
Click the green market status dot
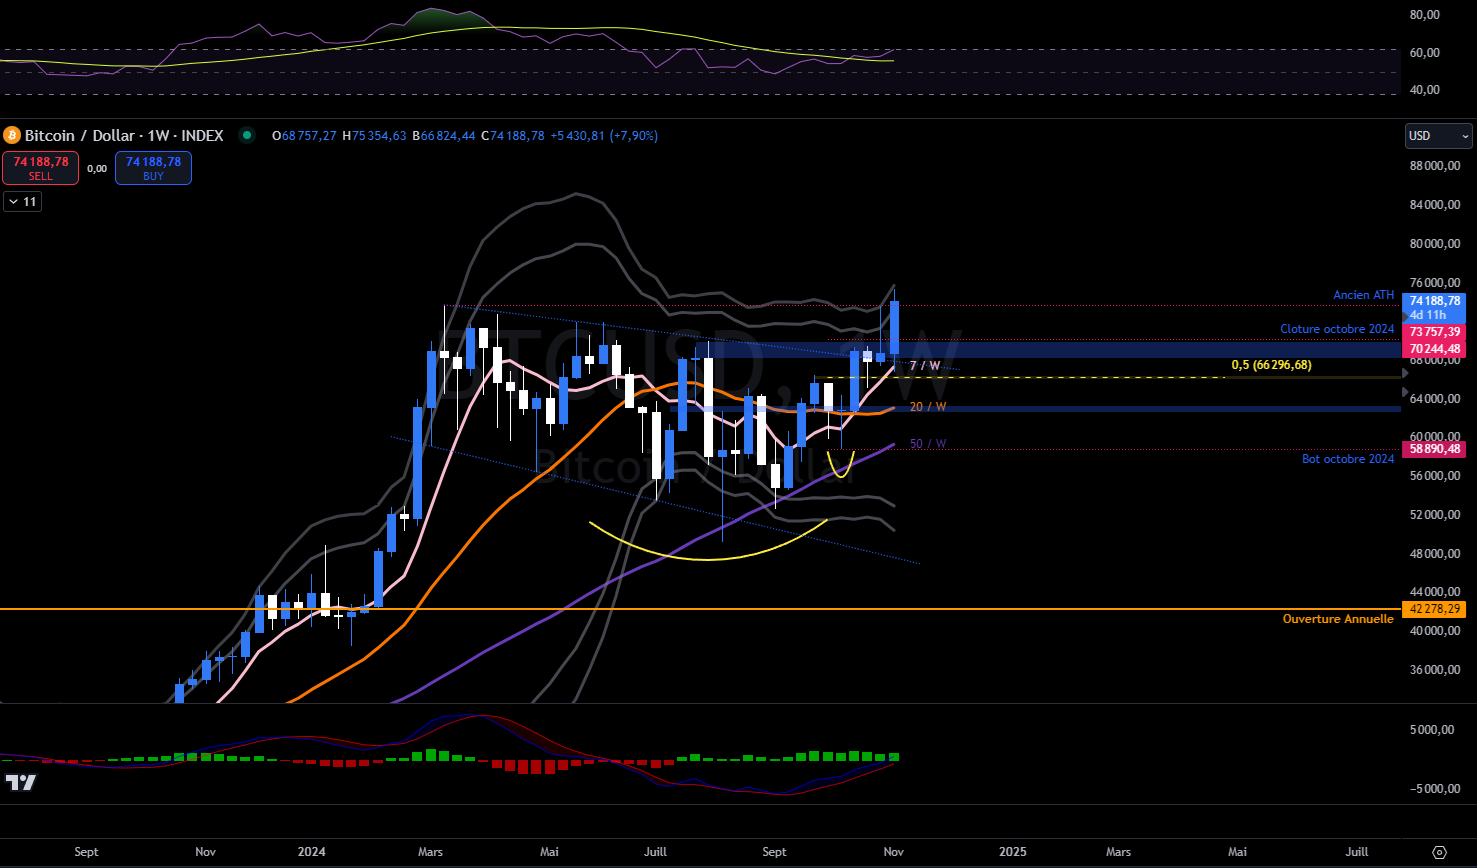(246, 135)
